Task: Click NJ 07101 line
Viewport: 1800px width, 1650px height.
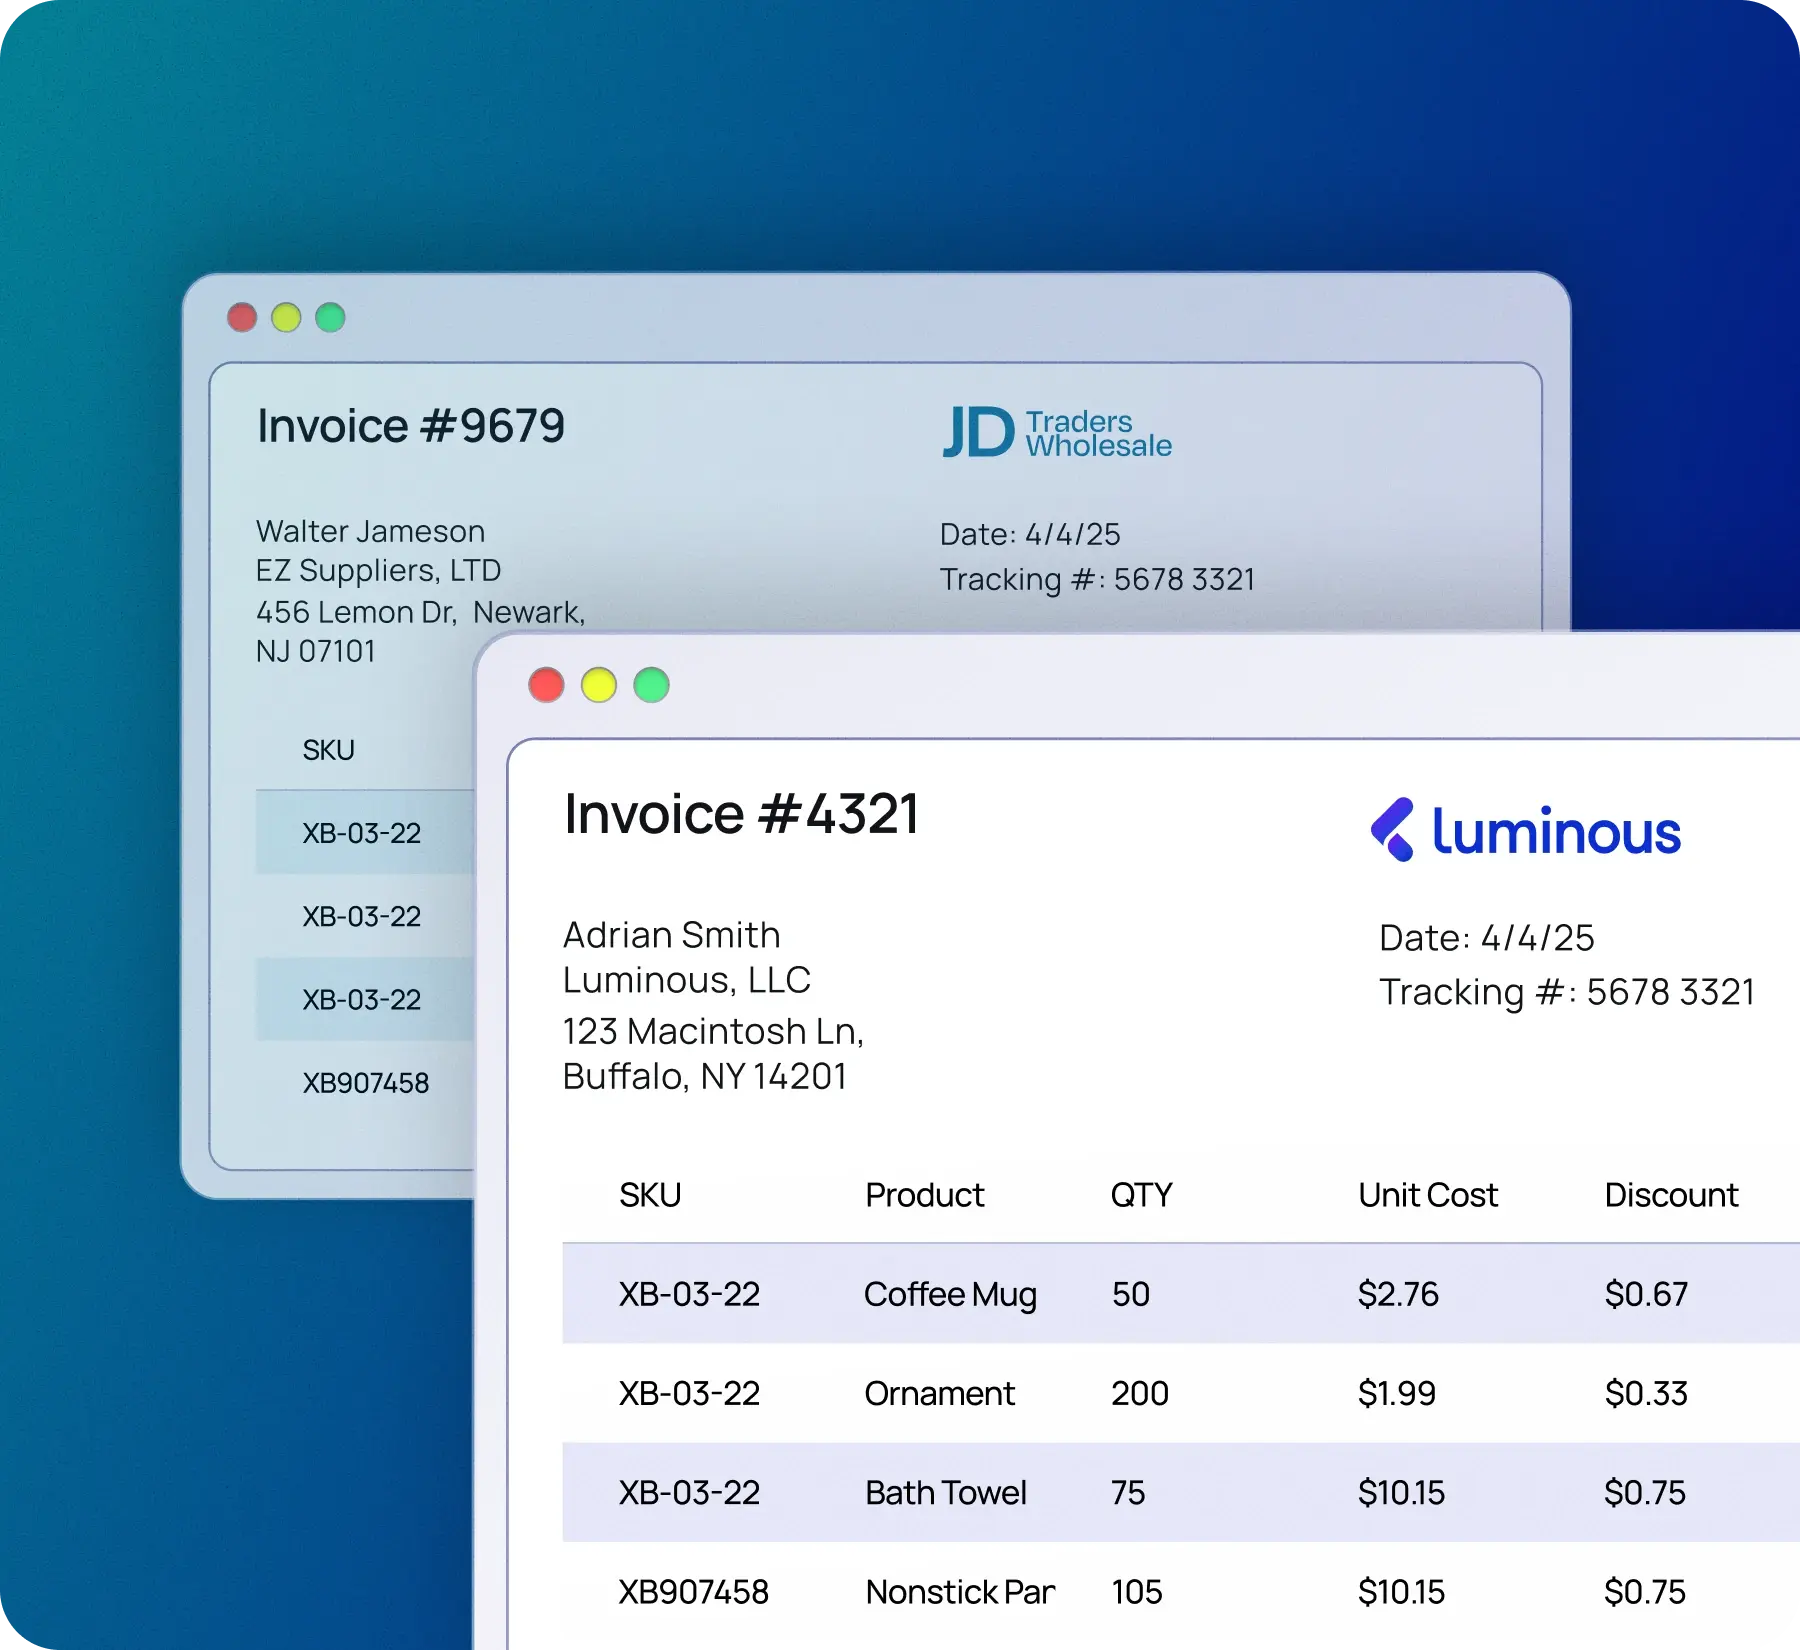Action: tap(316, 651)
